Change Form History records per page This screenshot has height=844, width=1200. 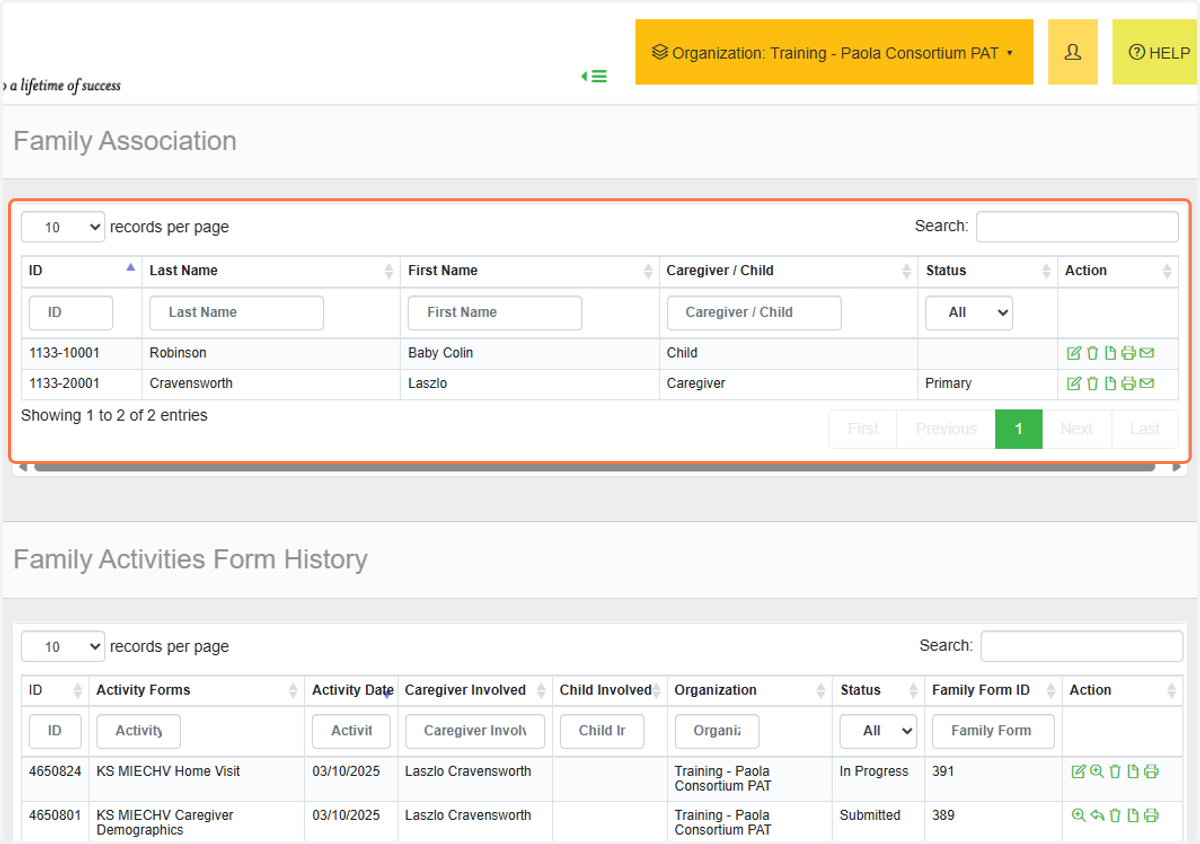pos(63,647)
